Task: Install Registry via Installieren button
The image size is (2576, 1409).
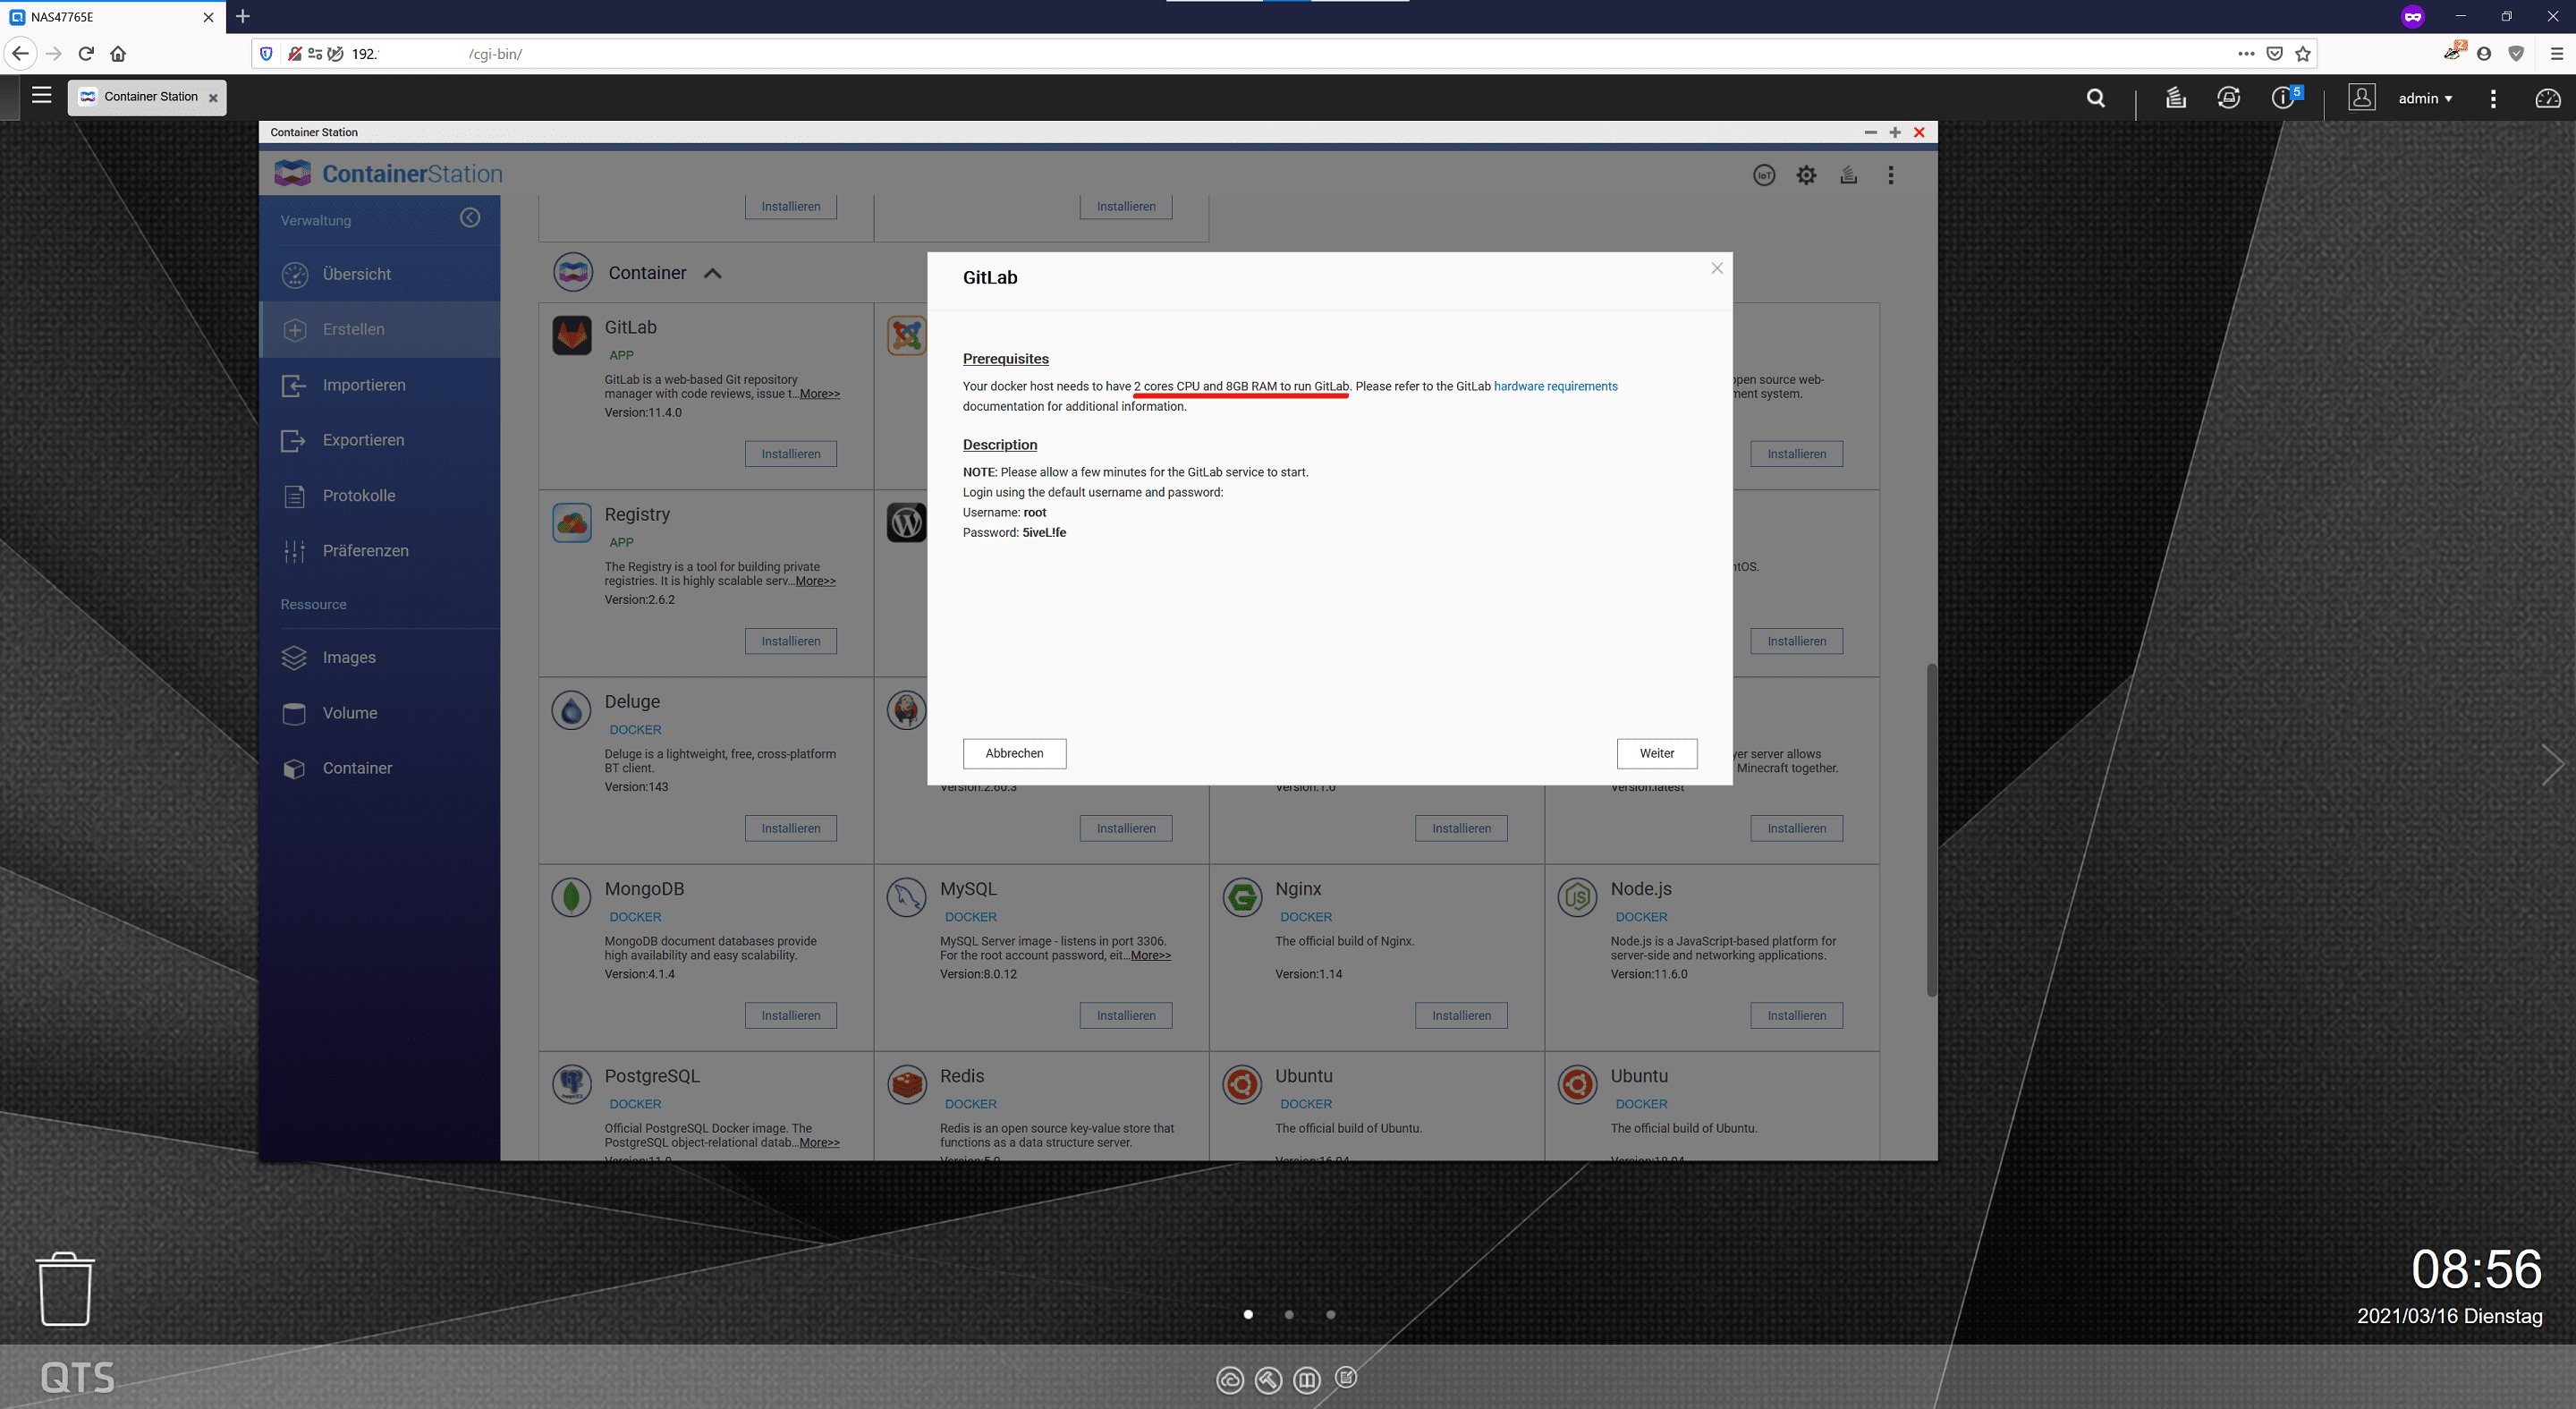Action: pyautogui.click(x=791, y=641)
